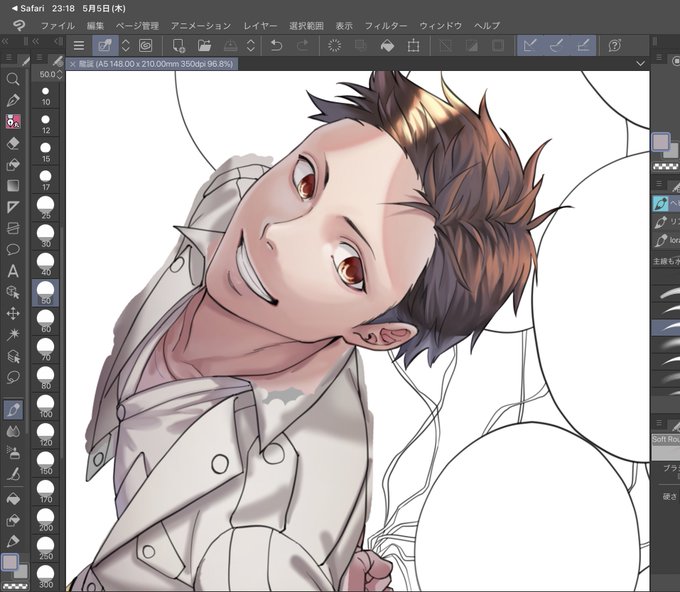Select the pink custom sub tool icon
The height and width of the screenshot is (592, 680).
point(13,121)
